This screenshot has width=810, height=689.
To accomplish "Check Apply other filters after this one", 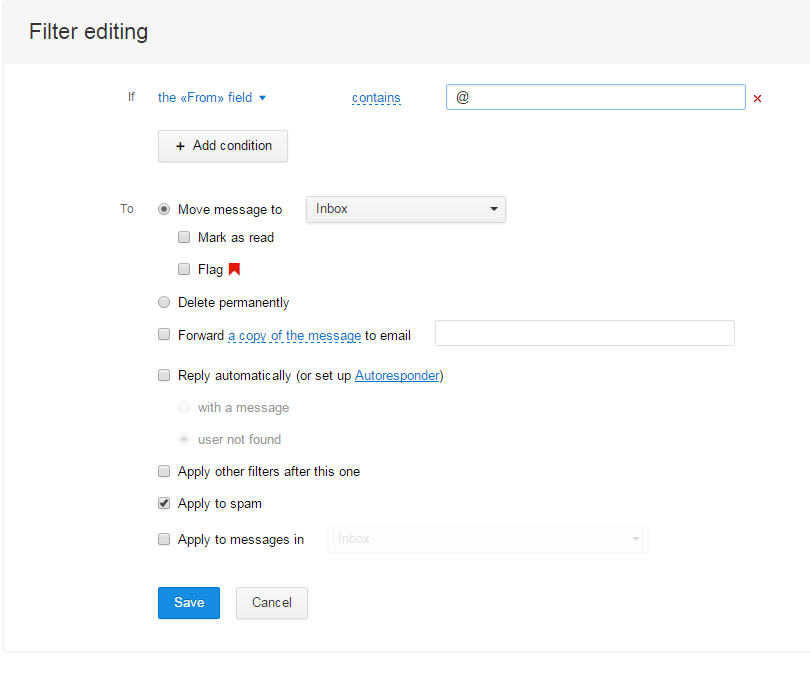I will coord(164,471).
